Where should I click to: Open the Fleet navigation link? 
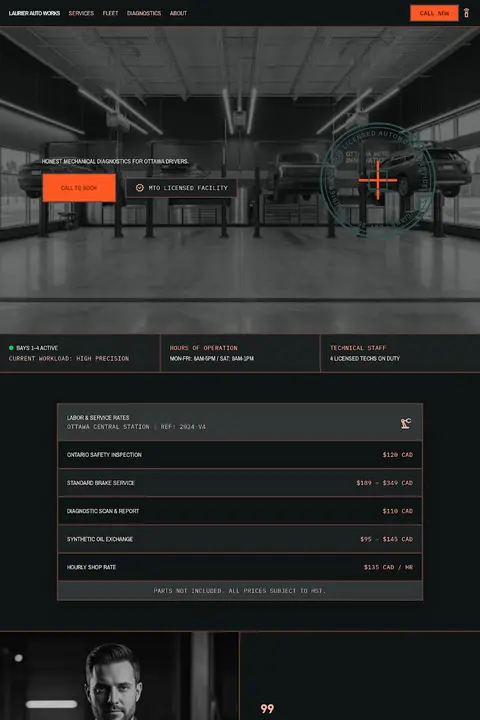110,13
